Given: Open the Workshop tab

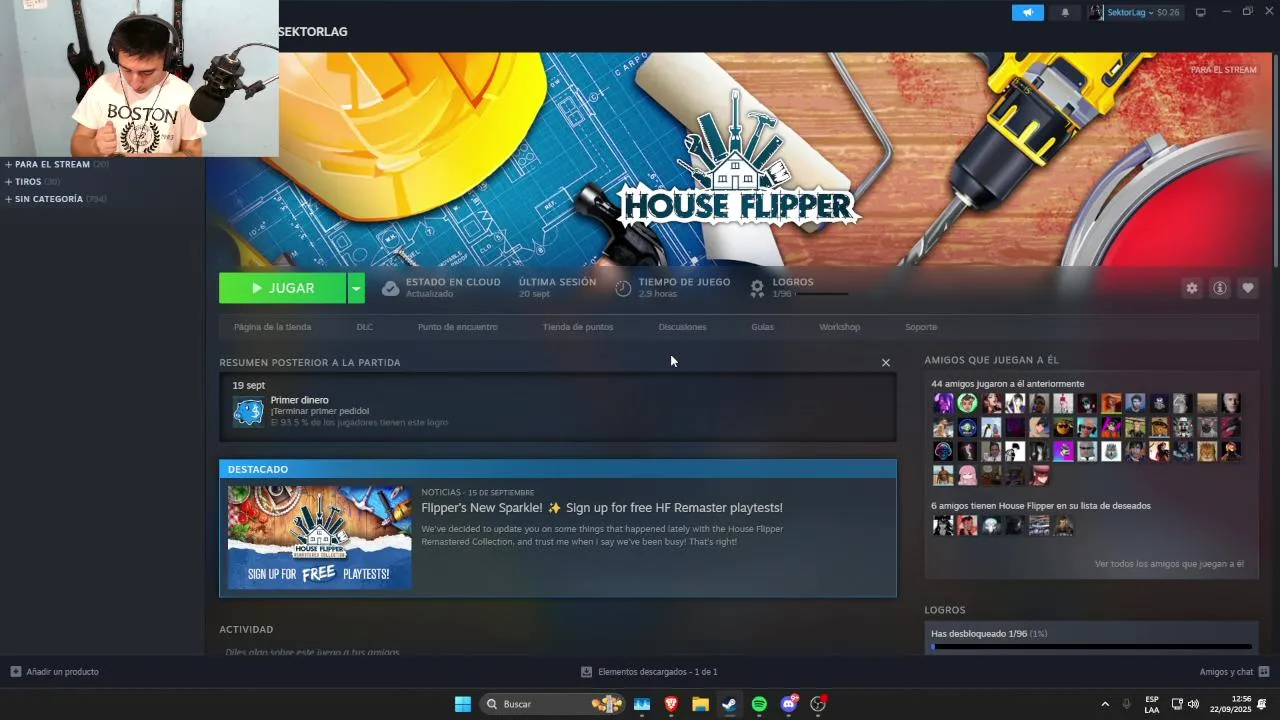Looking at the screenshot, I should click(x=839, y=327).
